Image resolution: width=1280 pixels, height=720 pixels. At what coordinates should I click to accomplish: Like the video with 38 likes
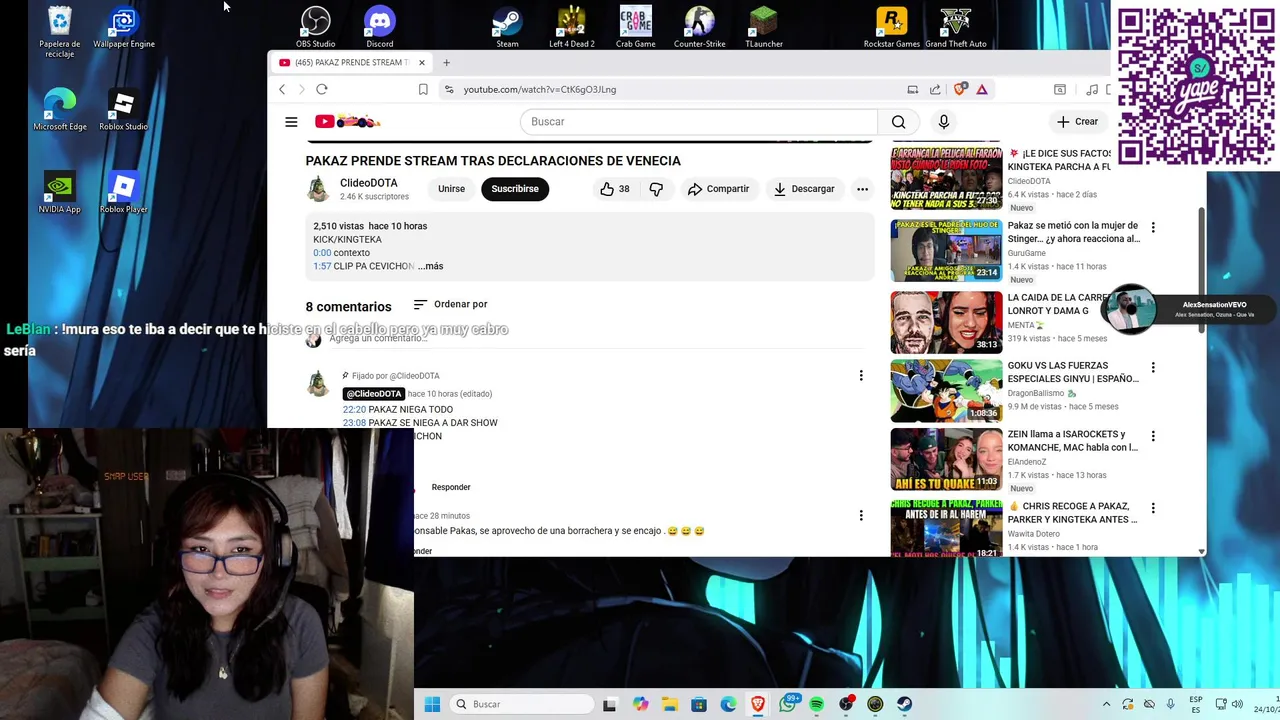(615, 189)
